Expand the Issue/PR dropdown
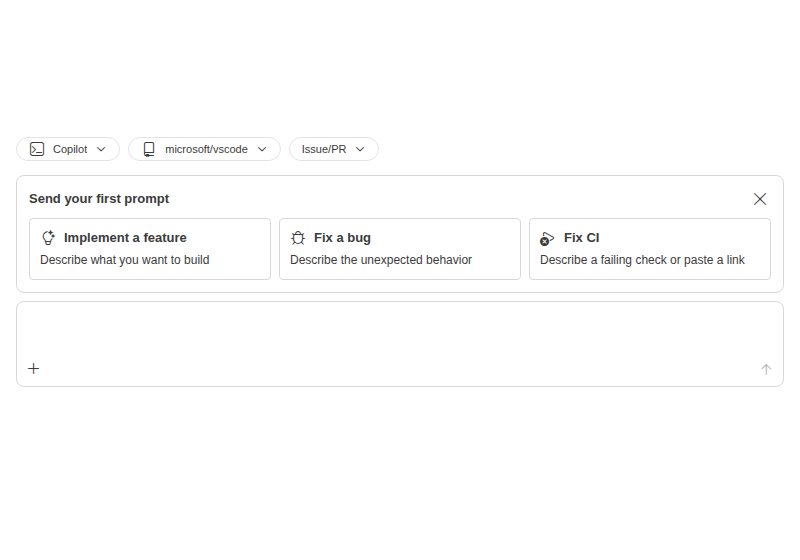The image size is (800, 560). [x=334, y=149]
